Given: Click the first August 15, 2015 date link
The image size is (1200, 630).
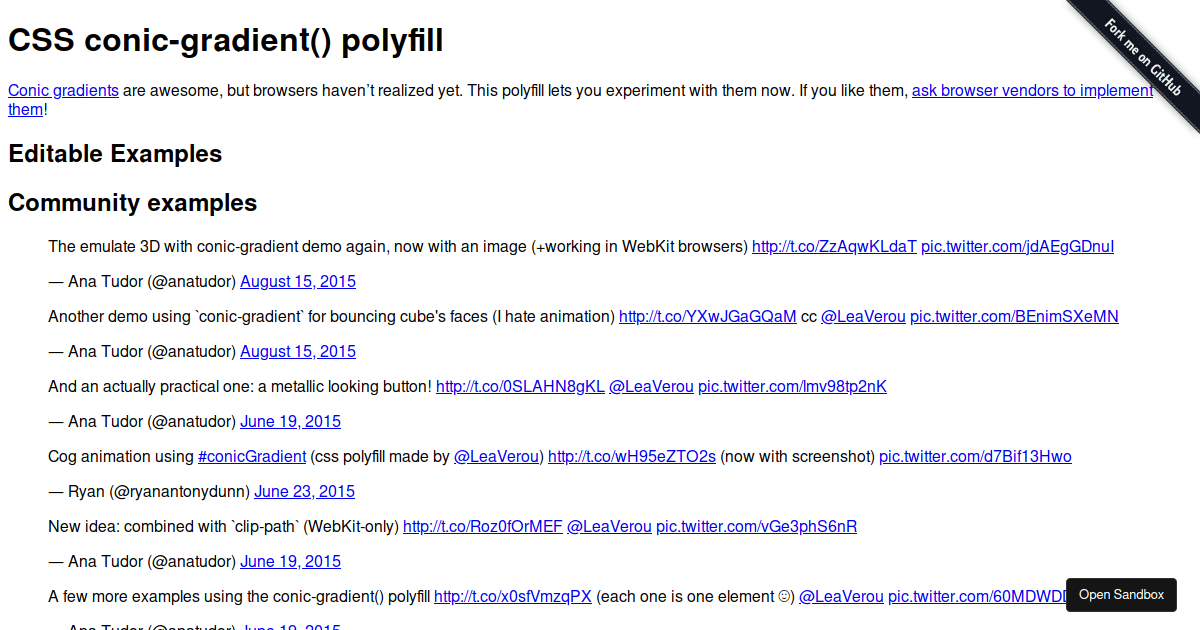Looking at the screenshot, I should 298,282.
